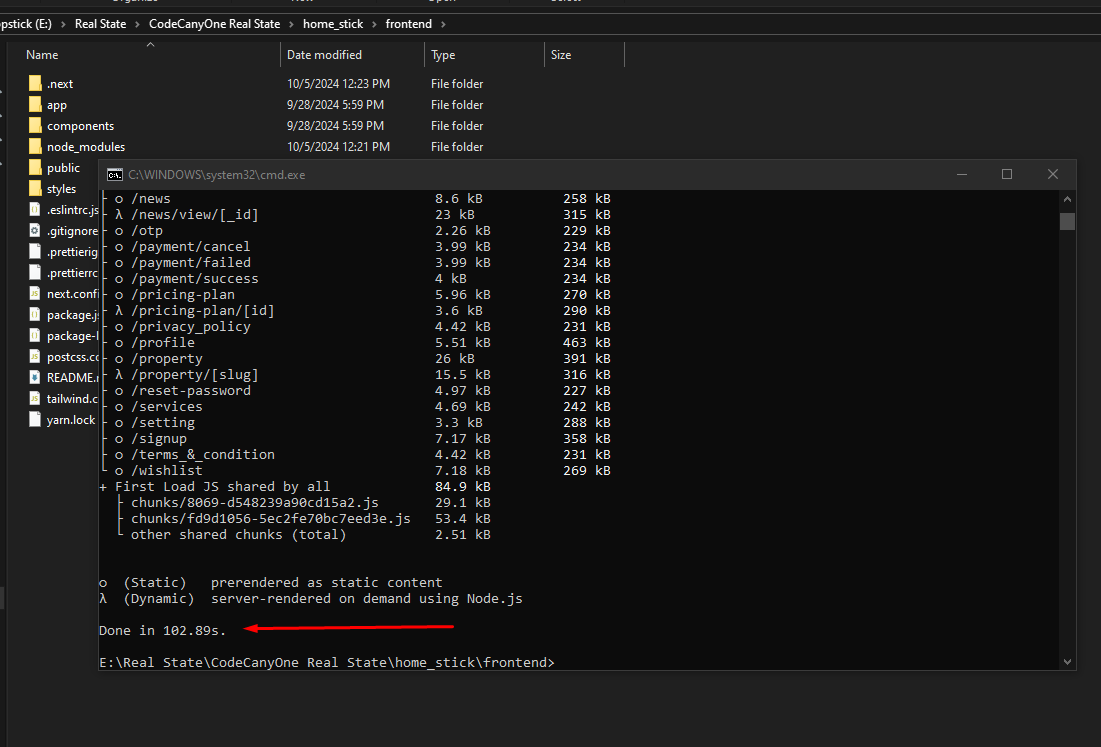The width and height of the screenshot is (1101, 747).
Task: Click the cmd window scrollbar thumb
Action: (x=1067, y=221)
